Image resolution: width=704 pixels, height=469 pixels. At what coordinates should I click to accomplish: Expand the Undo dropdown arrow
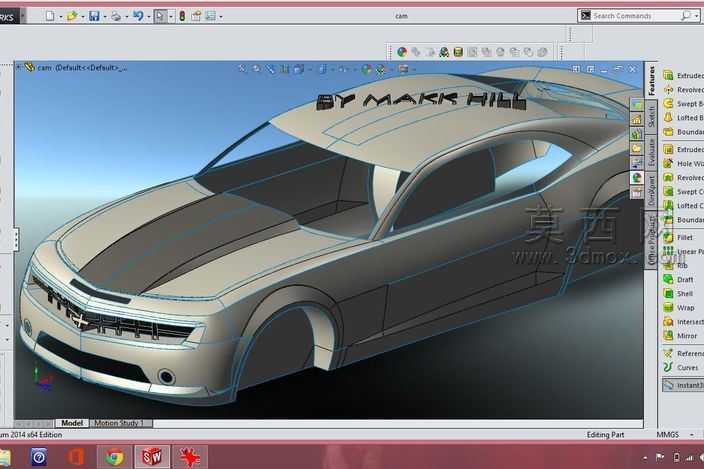[149, 17]
